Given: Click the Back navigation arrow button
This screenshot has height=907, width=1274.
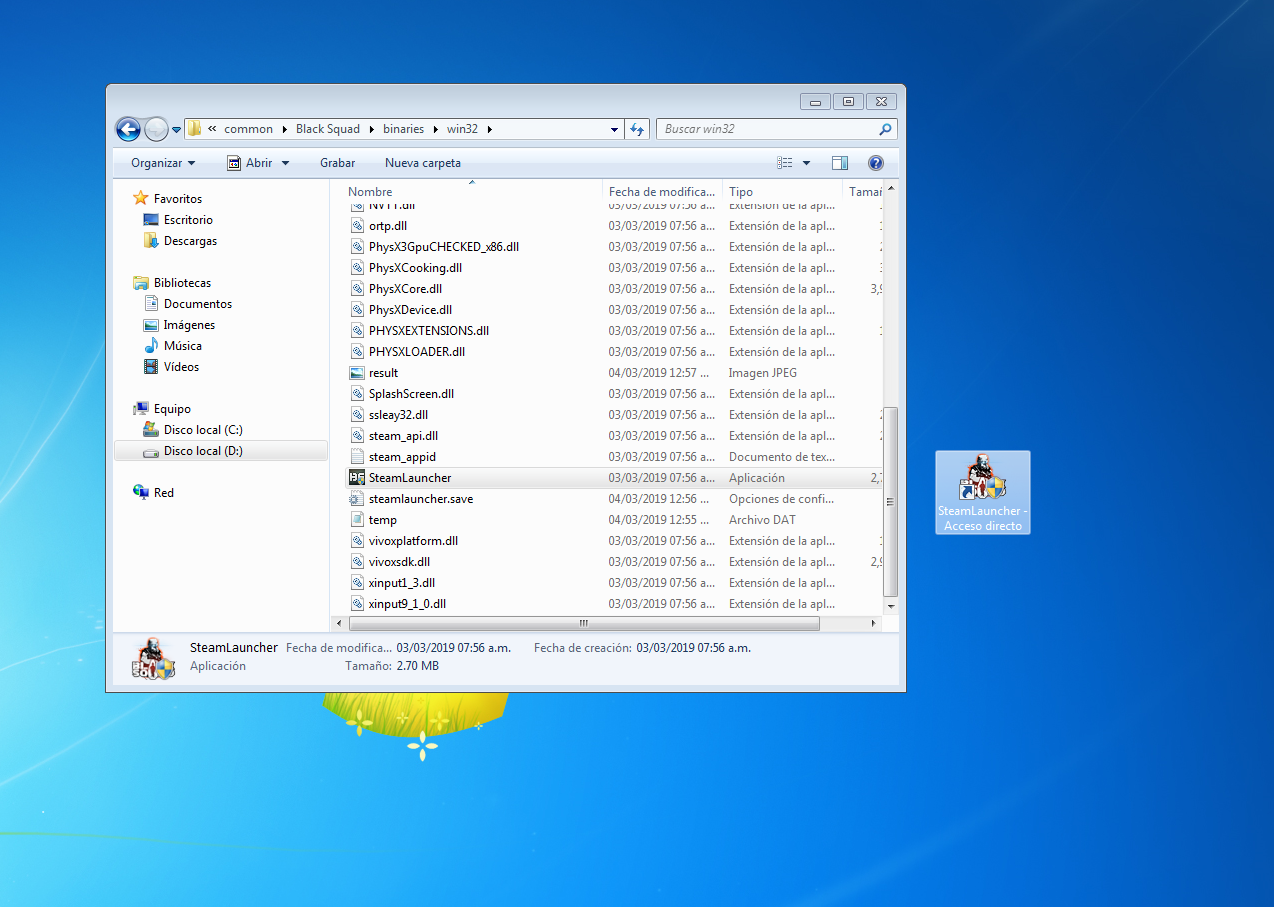Looking at the screenshot, I should coord(128,129).
